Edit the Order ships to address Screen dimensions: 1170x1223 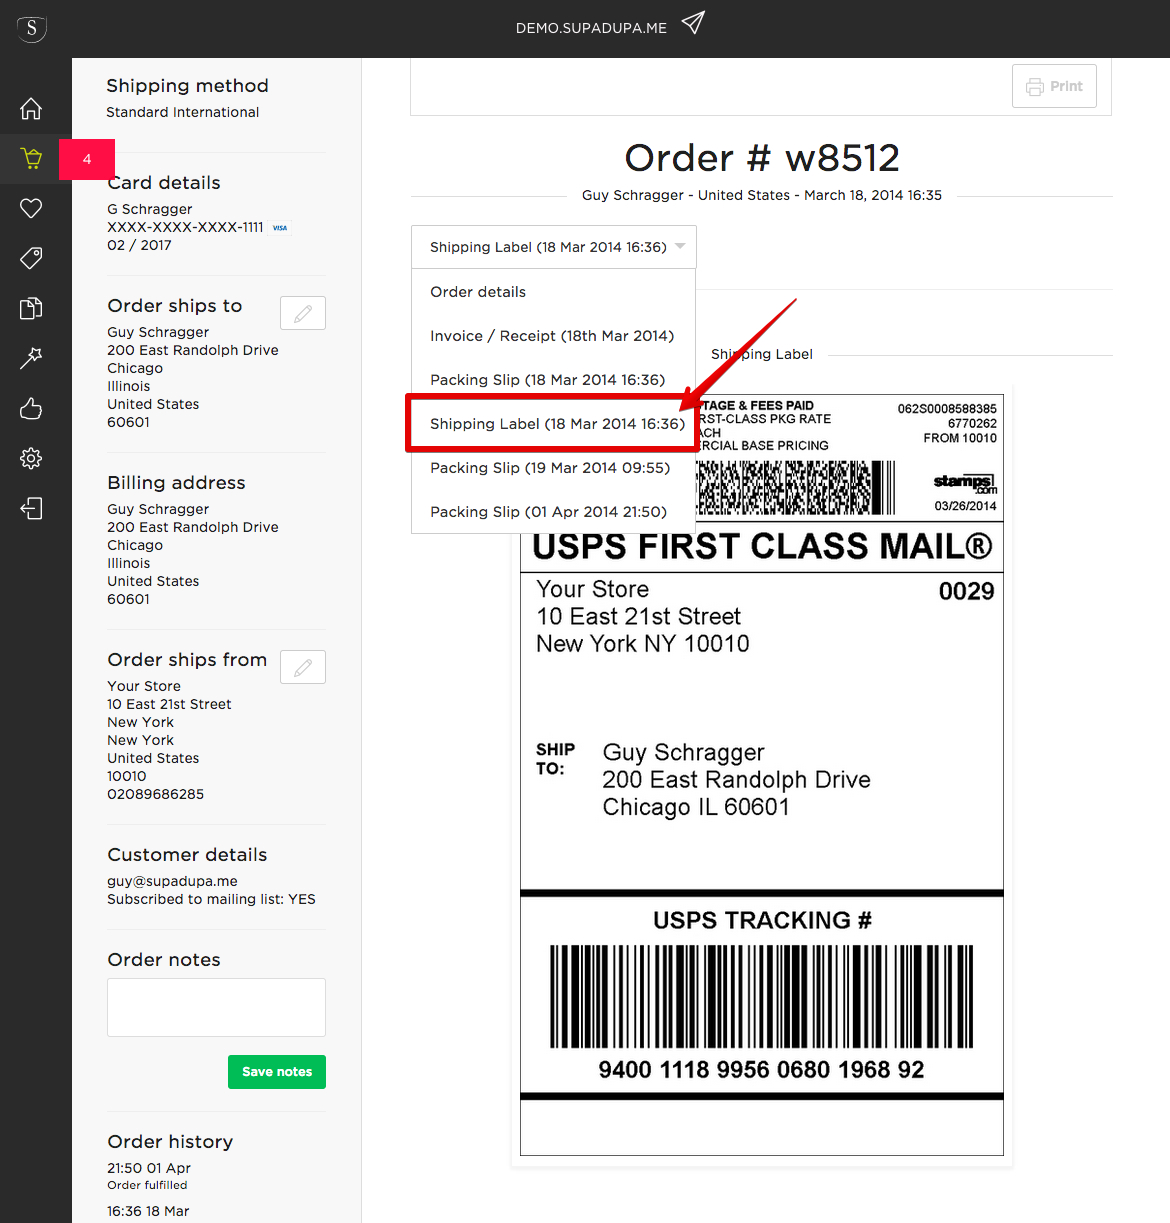pos(303,313)
